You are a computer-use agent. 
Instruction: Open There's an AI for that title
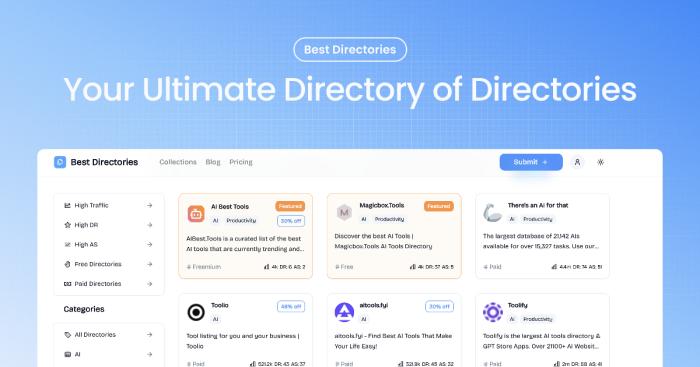pyautogui.click(x=538, y=205)
